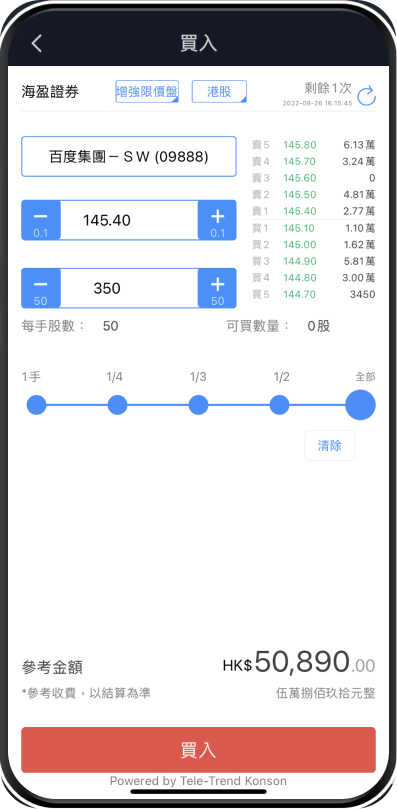Select the 買1 bid price 145.10 row
The width and height of the screenshot is (397, 809).
click(x=313, y=228)
